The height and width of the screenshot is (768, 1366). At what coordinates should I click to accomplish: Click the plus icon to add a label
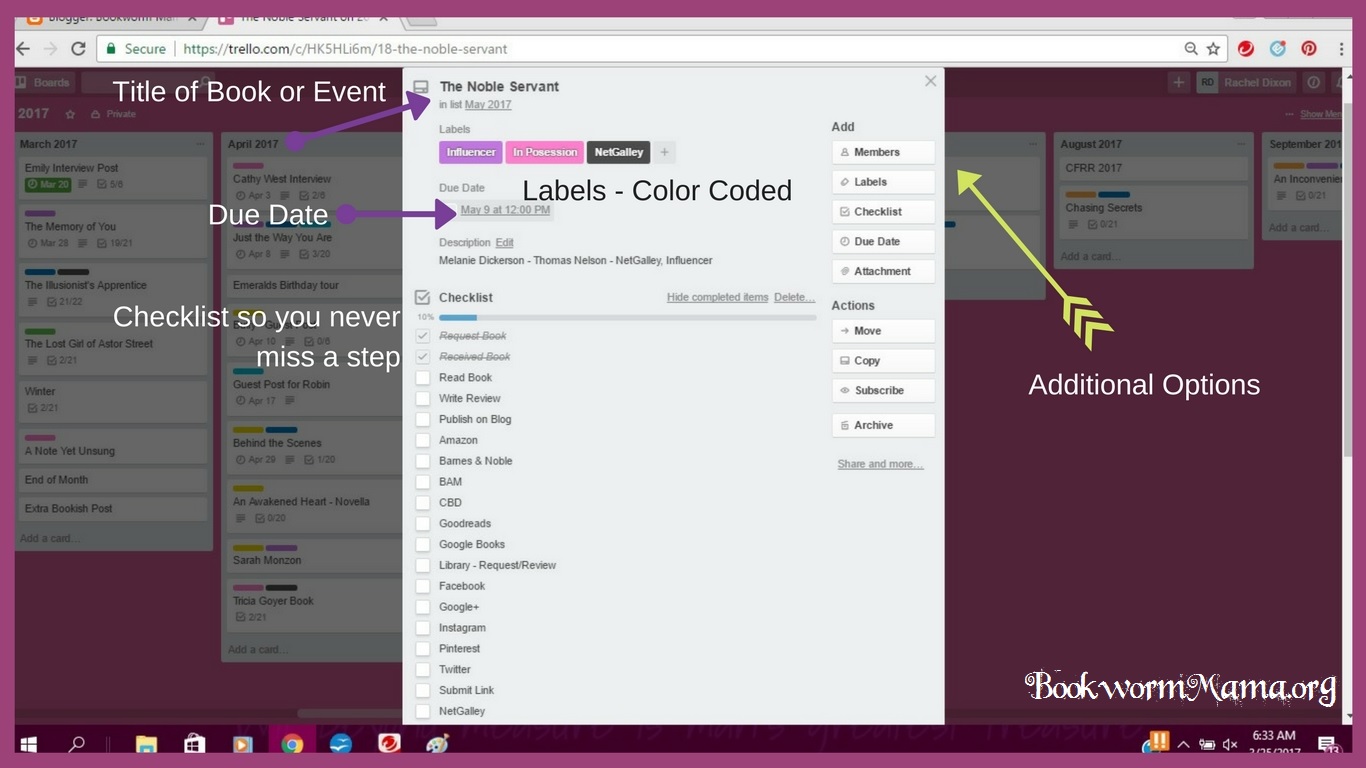[664, 152]
